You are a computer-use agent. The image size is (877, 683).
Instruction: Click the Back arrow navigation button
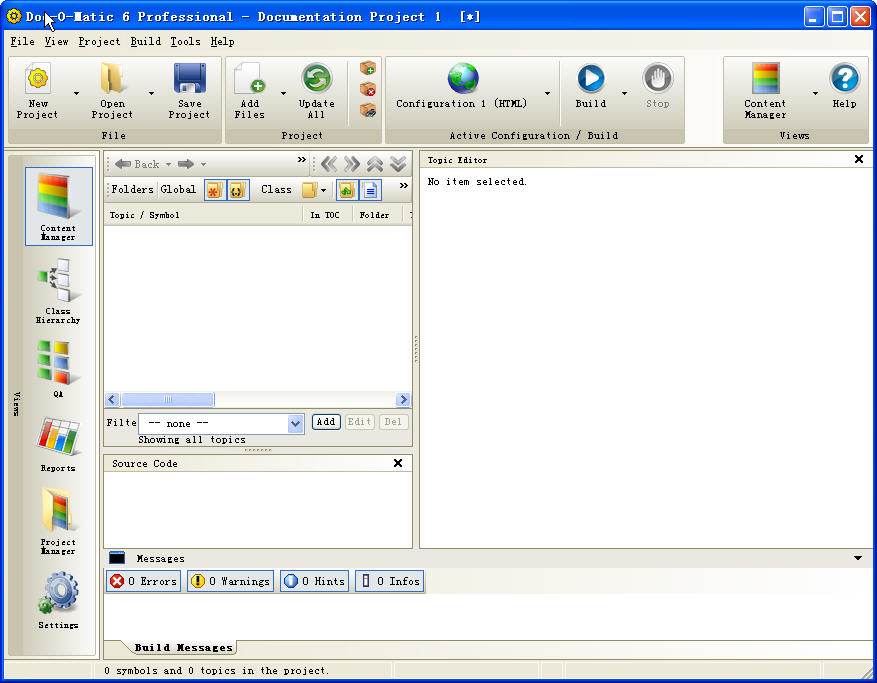137,164
